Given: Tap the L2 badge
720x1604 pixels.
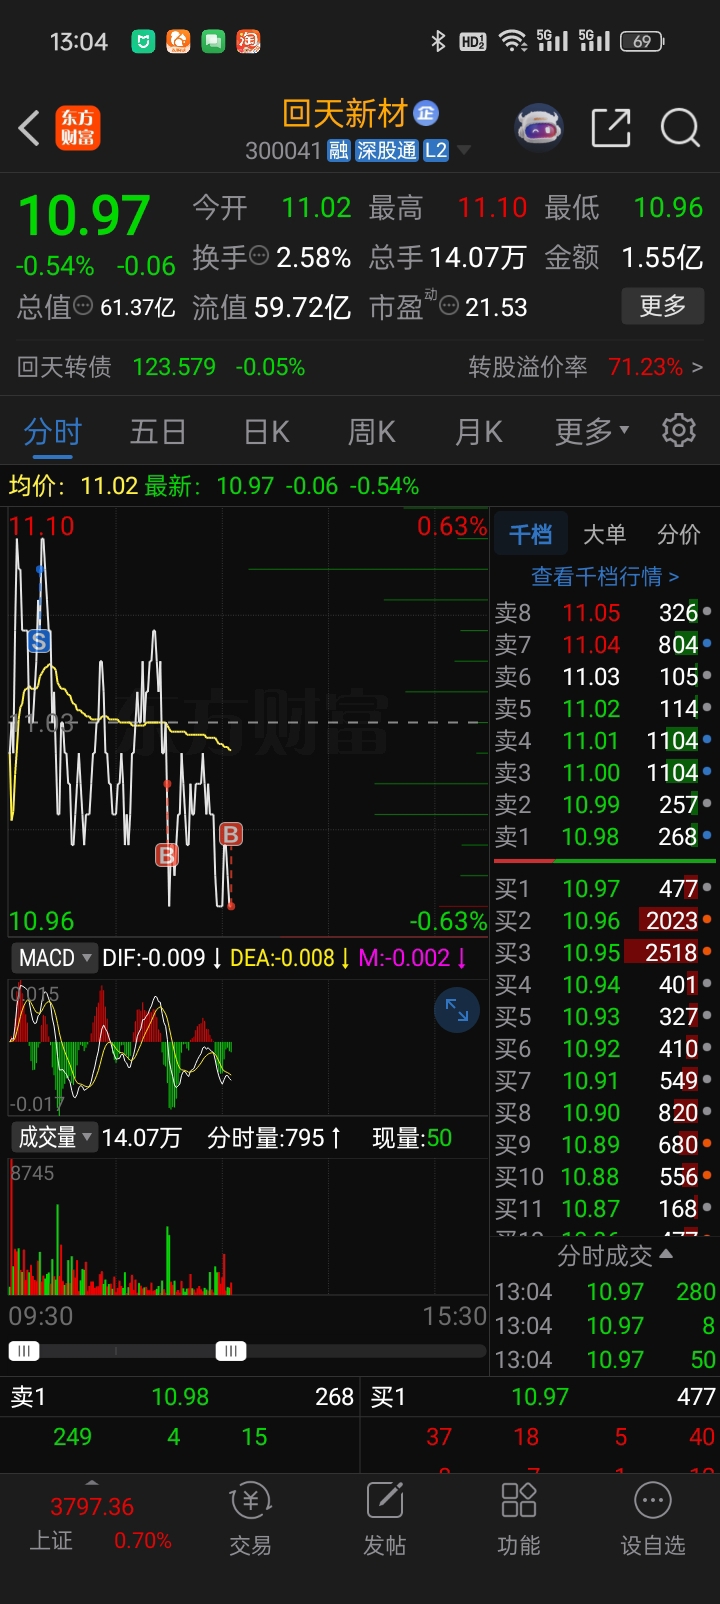Looking at the screenshot, I should (436, 150).
